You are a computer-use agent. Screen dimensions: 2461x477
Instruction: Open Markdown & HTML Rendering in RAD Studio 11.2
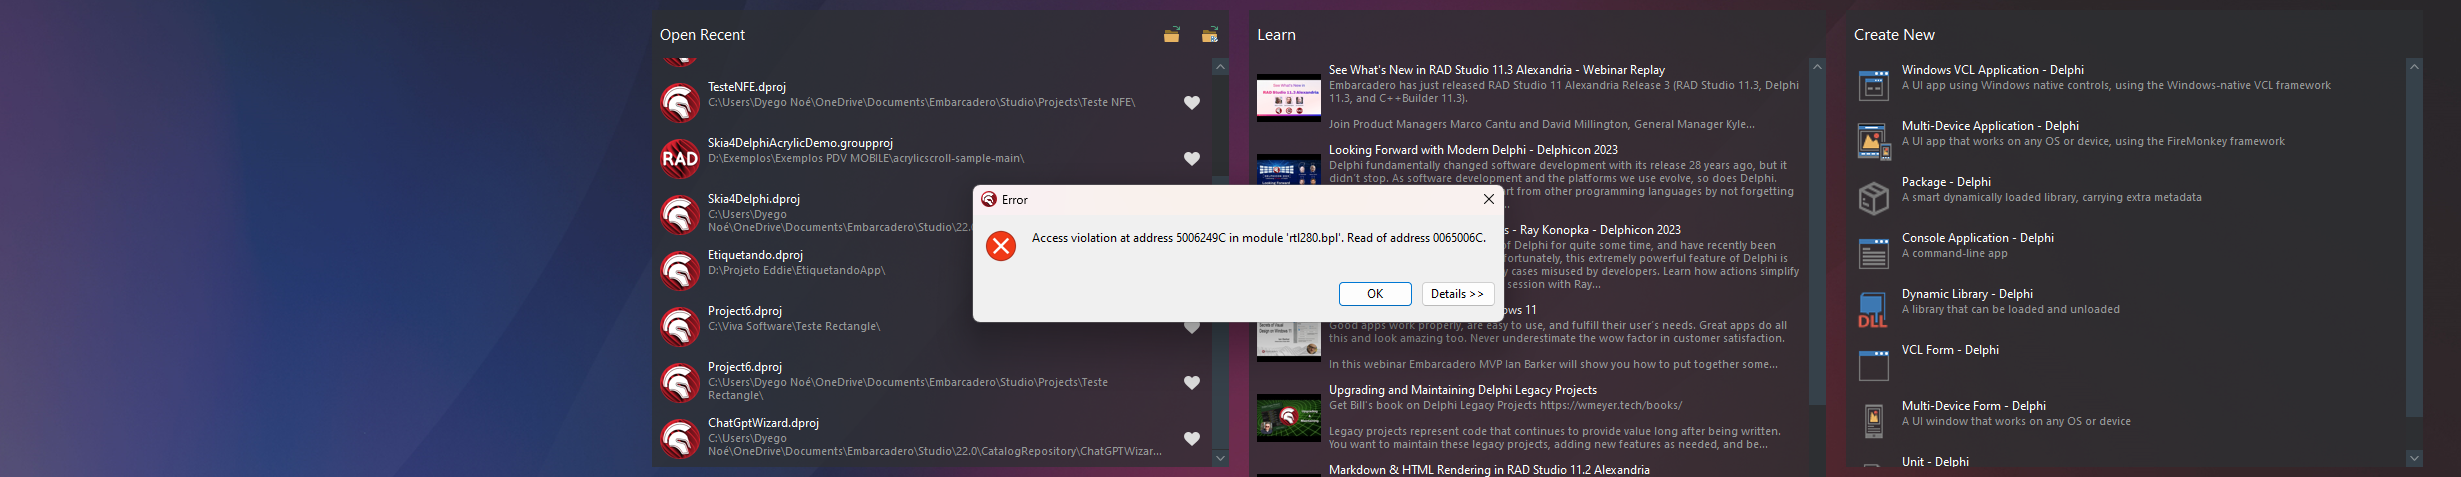(1489, 469)
